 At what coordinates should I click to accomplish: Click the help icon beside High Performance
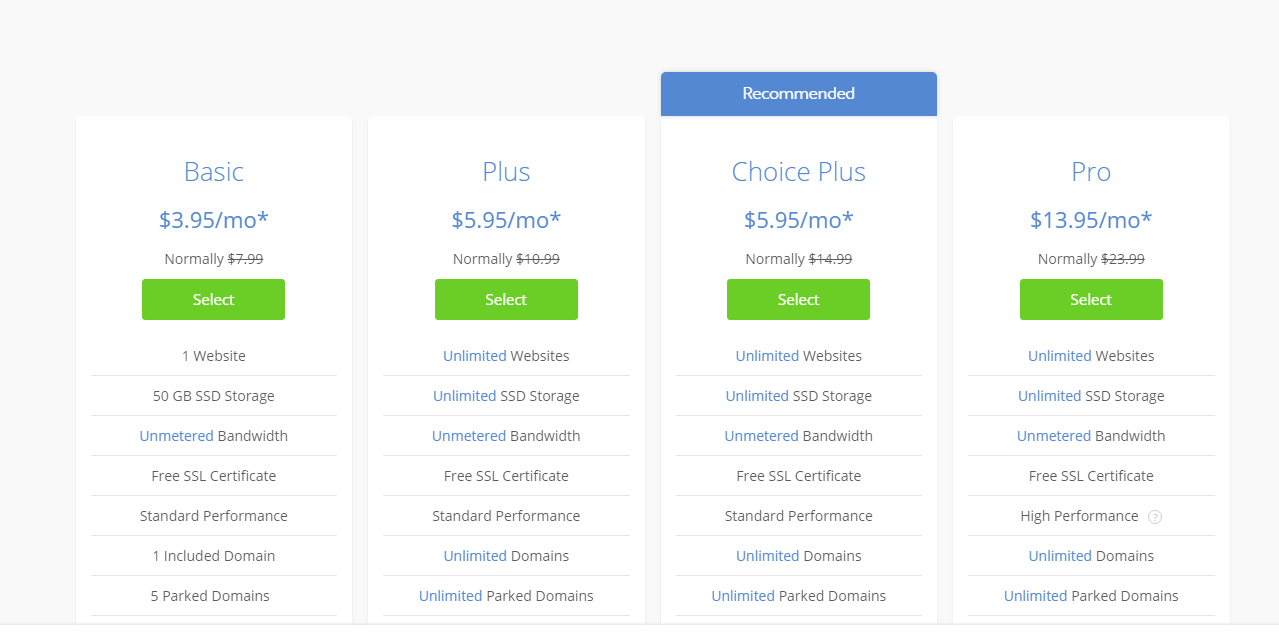pos(1155,517)
